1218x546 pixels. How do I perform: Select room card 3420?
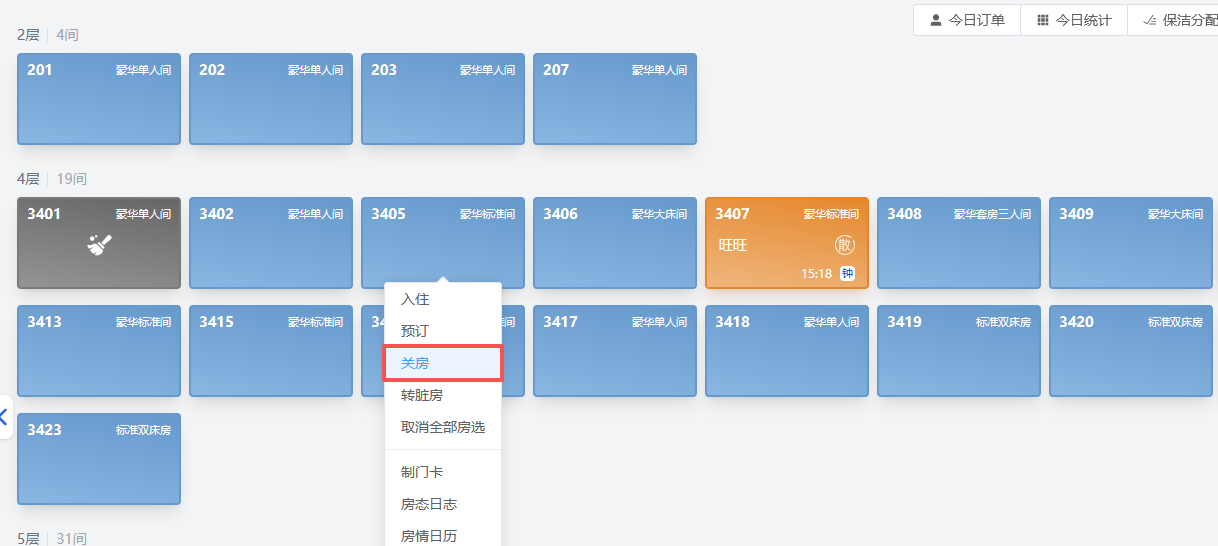(x=1131, y=351)
